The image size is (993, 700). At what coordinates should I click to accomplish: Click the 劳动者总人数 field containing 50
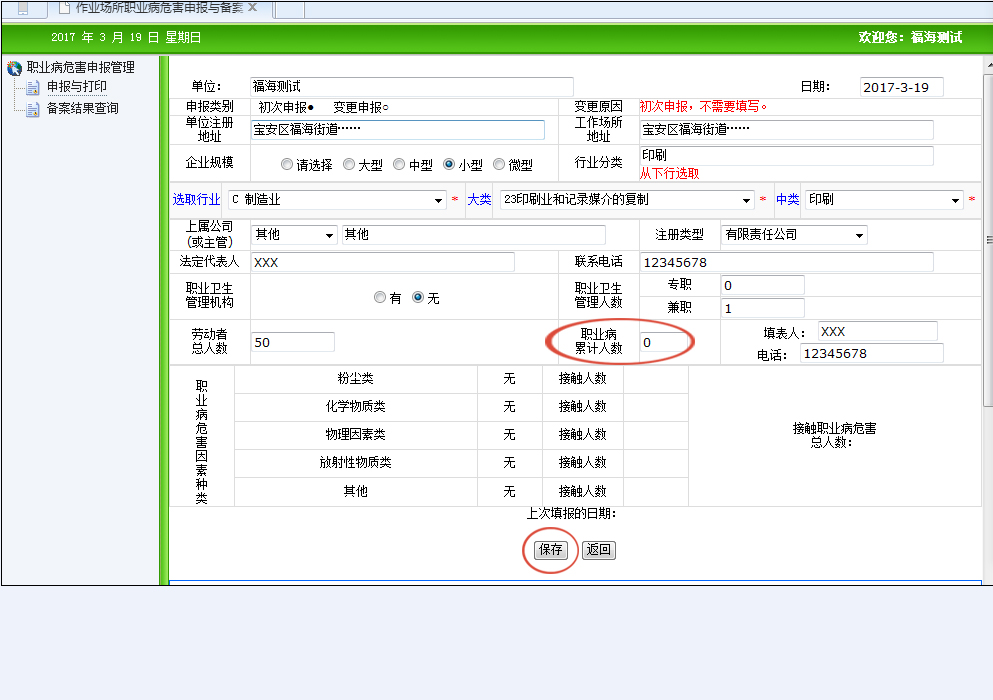pos(292,342)
